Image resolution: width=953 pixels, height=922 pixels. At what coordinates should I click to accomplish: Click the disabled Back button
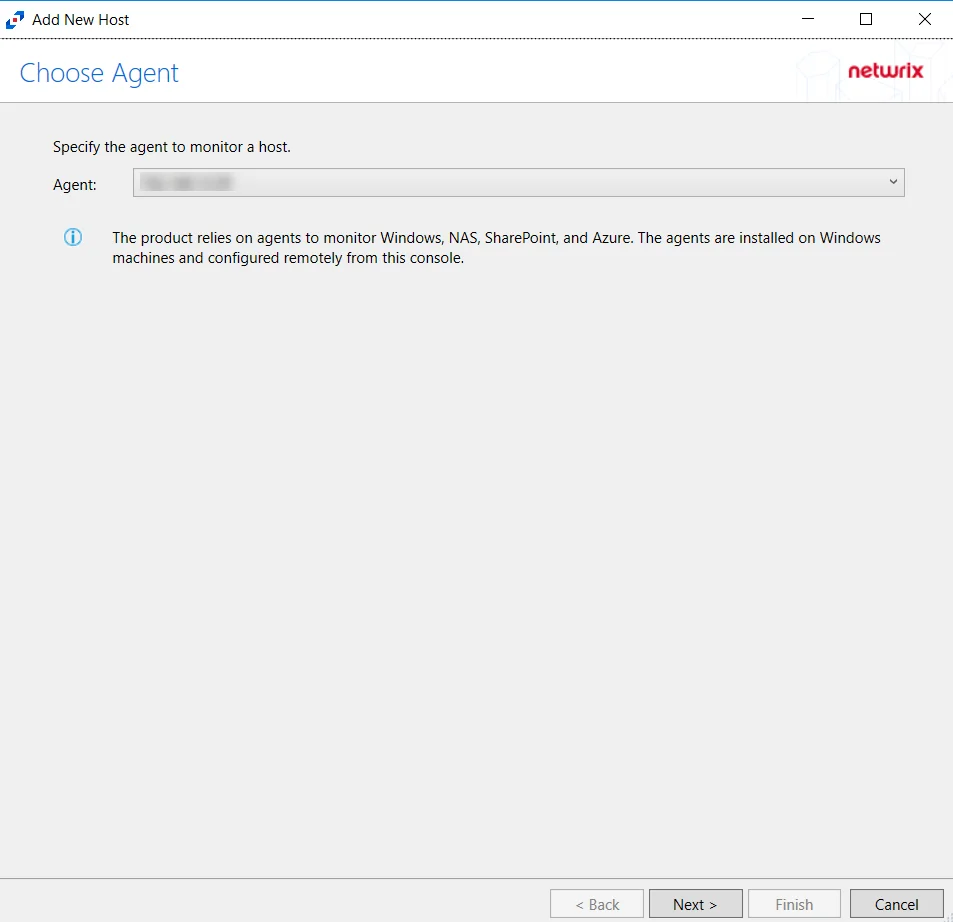pos(597,904)
